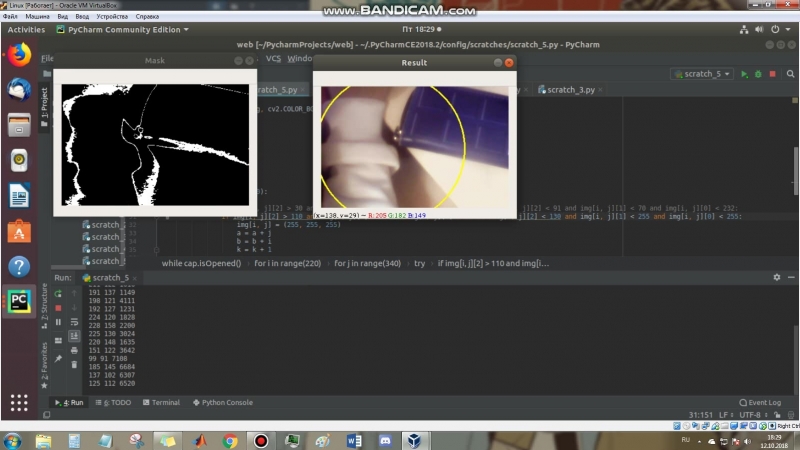Click the editor vertical scrollbar

point(796,173)
